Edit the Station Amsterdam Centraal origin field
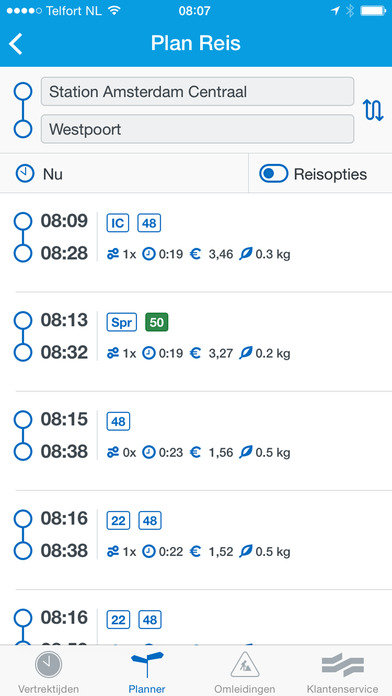 [198, 91]
